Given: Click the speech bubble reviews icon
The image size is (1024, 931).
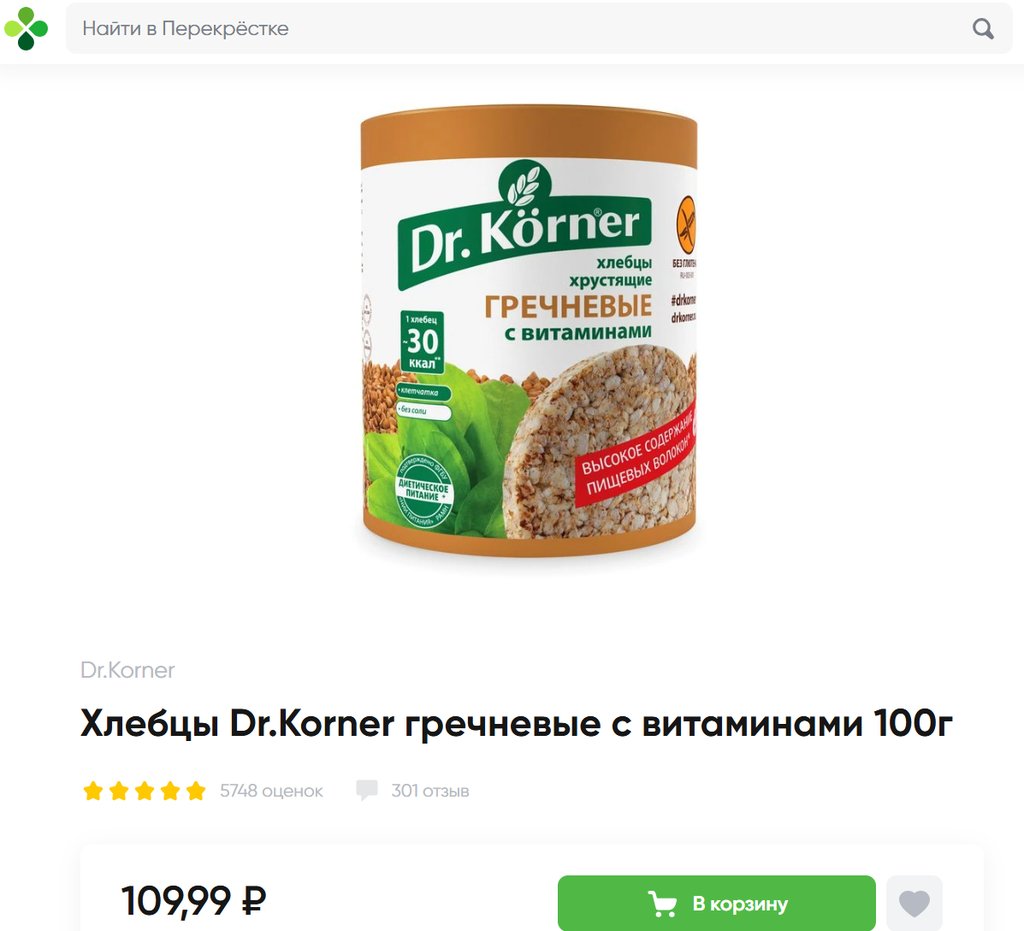Looking at the screenshot, I should point(366,790).
